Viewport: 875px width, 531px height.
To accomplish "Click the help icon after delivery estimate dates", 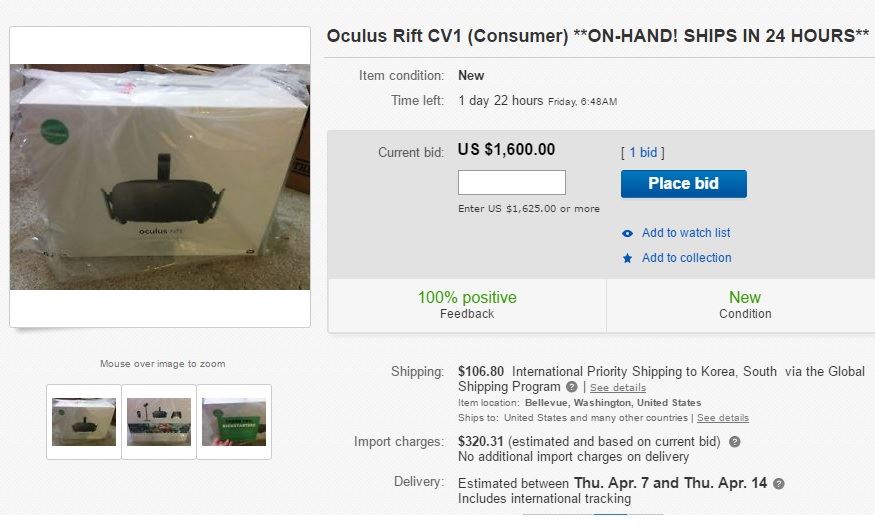I will pyautogui.click(x=779, y=483).
